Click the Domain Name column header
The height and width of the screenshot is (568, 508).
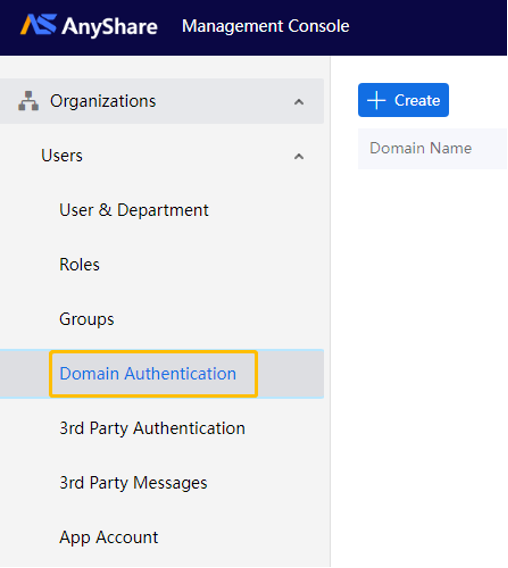[421, 148]
